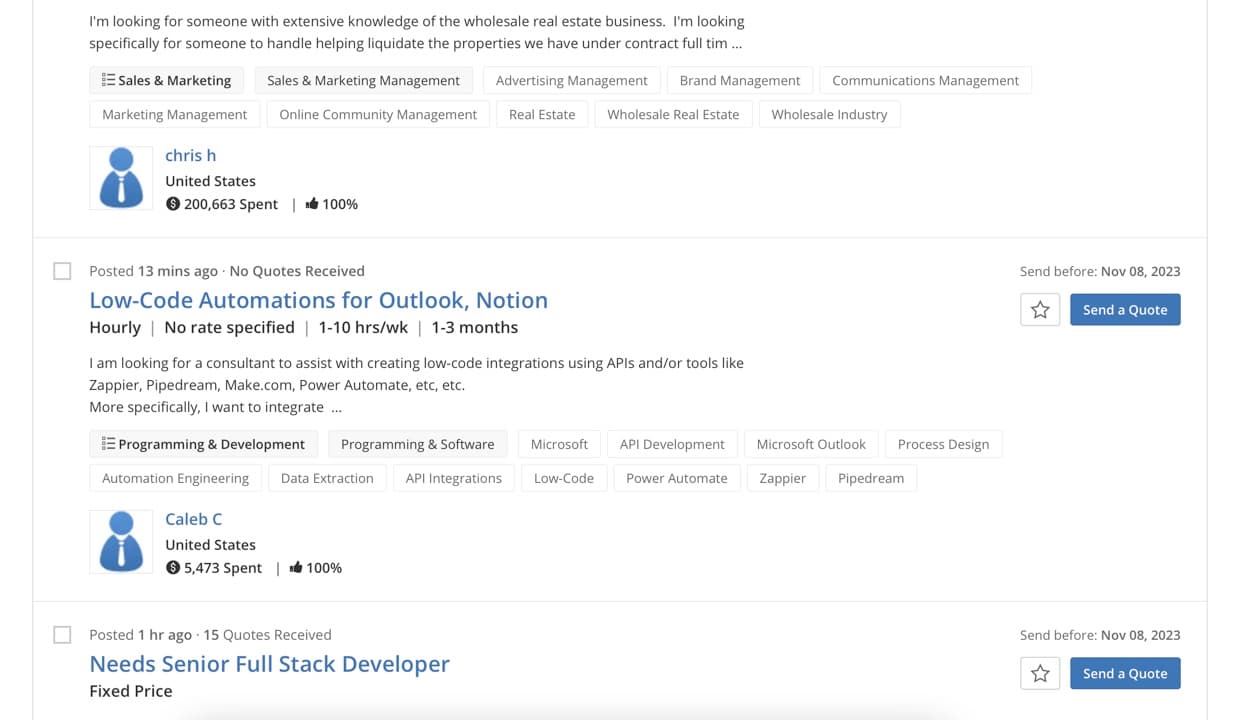View chris h's profile link

190,155
